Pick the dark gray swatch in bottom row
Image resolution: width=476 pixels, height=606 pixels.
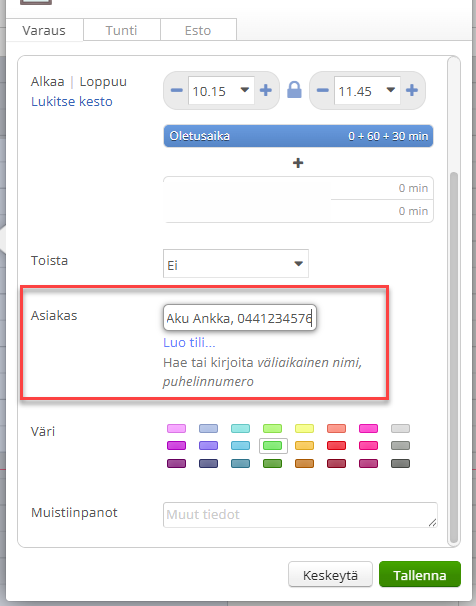click(x=400, y=463)
